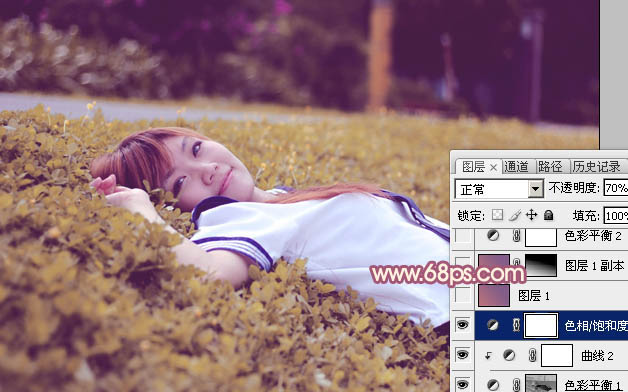Select the 色彩平衡 1 mask thumbnail

pyautogui.click(x=541, y=383)
